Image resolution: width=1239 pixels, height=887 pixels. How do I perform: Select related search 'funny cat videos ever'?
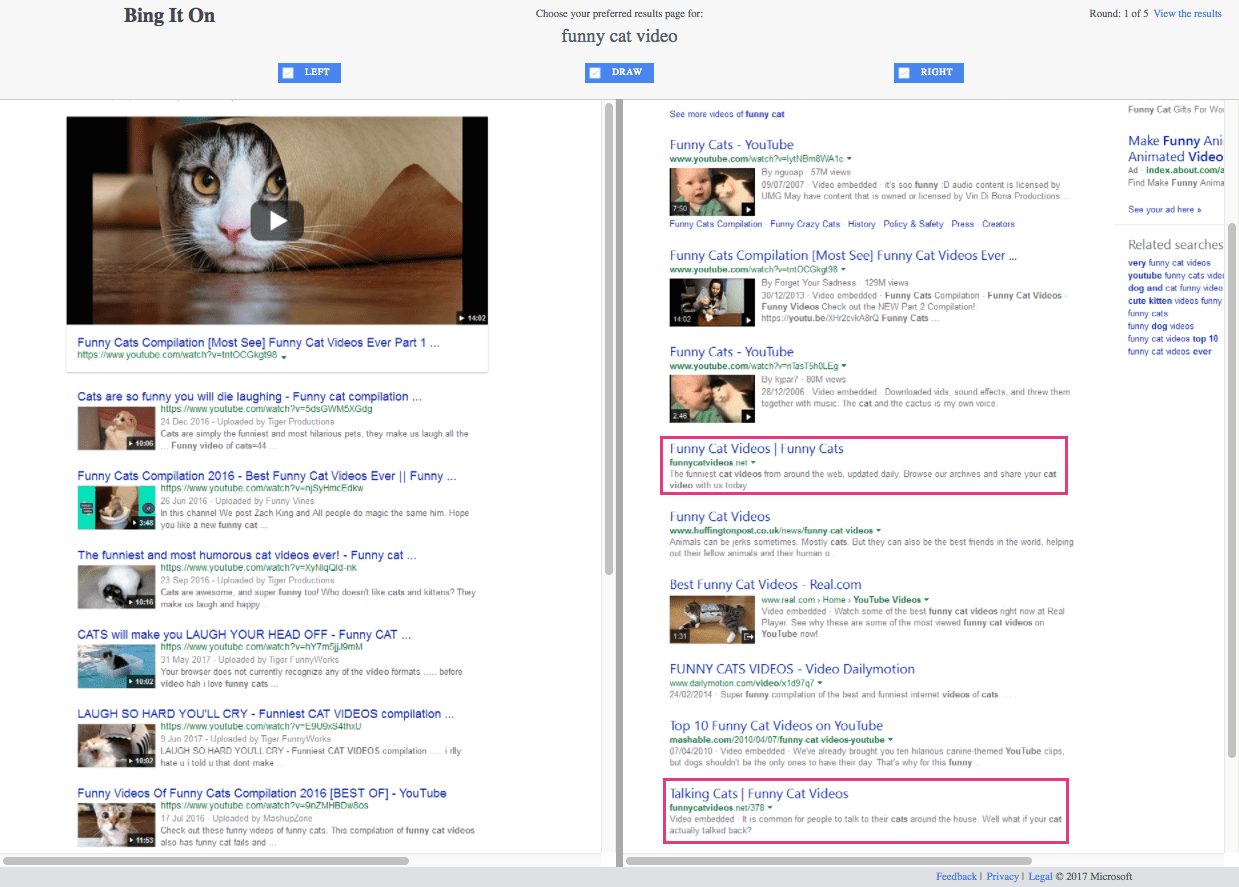1170,352
